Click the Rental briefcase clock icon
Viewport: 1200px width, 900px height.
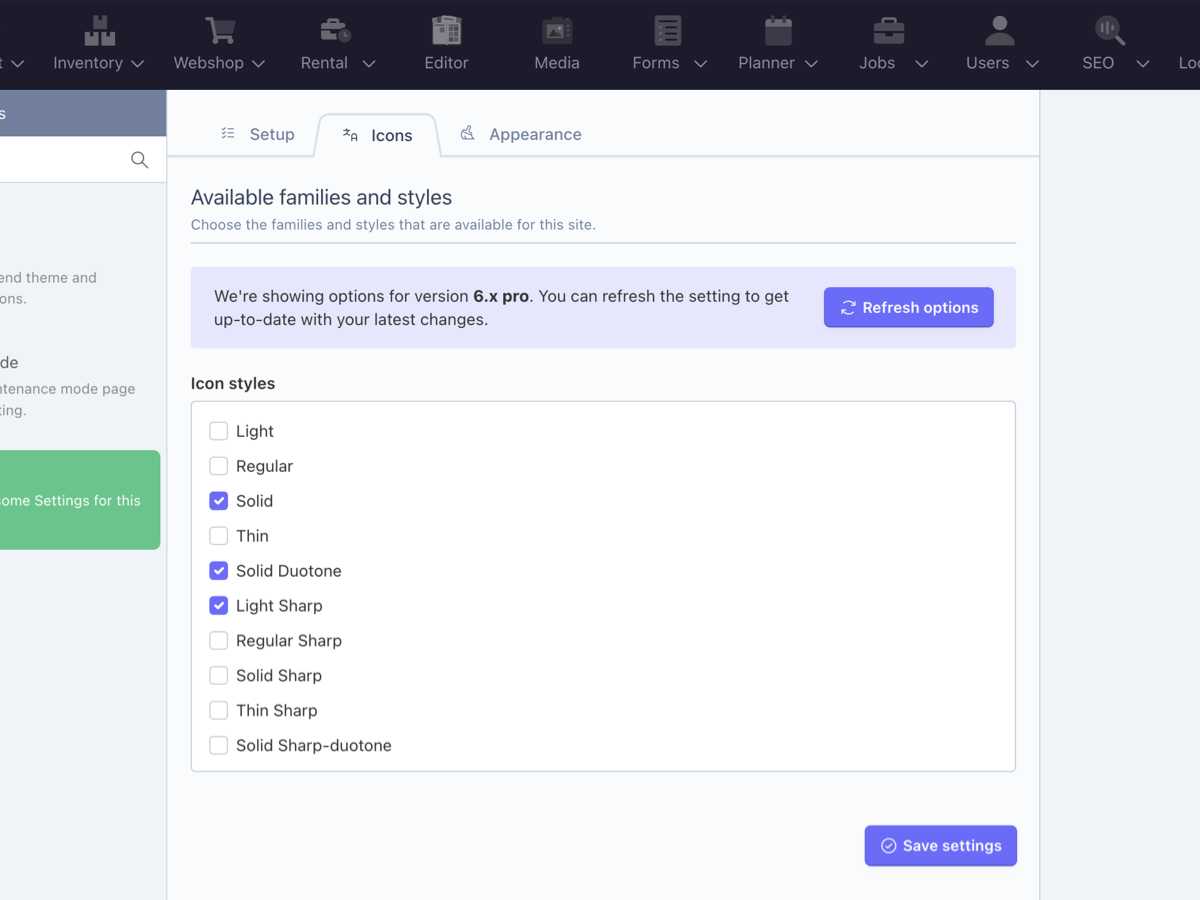pyautogui.click(x=336, y=30)
